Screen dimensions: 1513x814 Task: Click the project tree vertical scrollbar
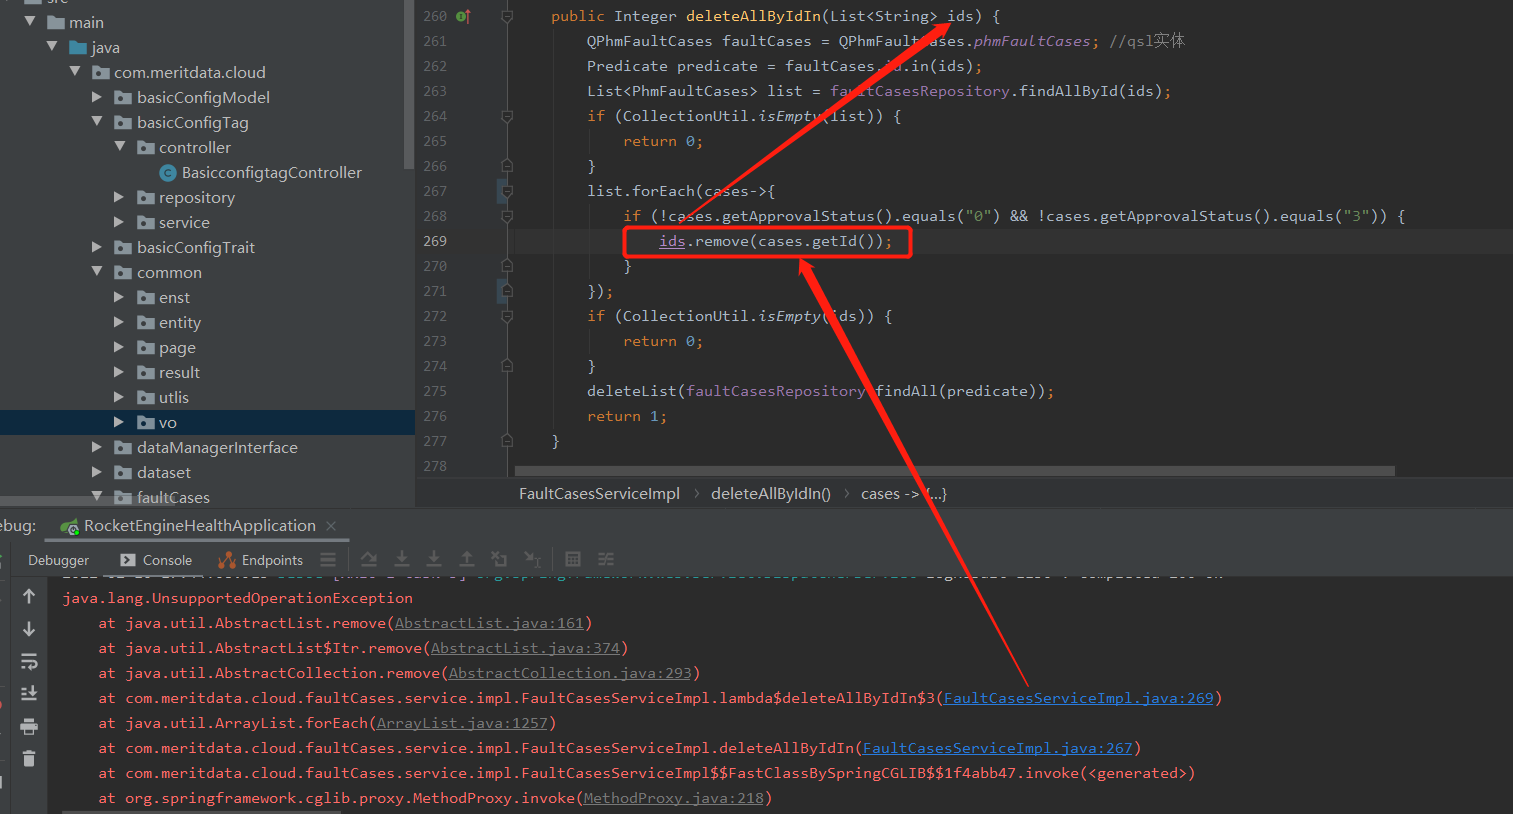coord(408,85)
